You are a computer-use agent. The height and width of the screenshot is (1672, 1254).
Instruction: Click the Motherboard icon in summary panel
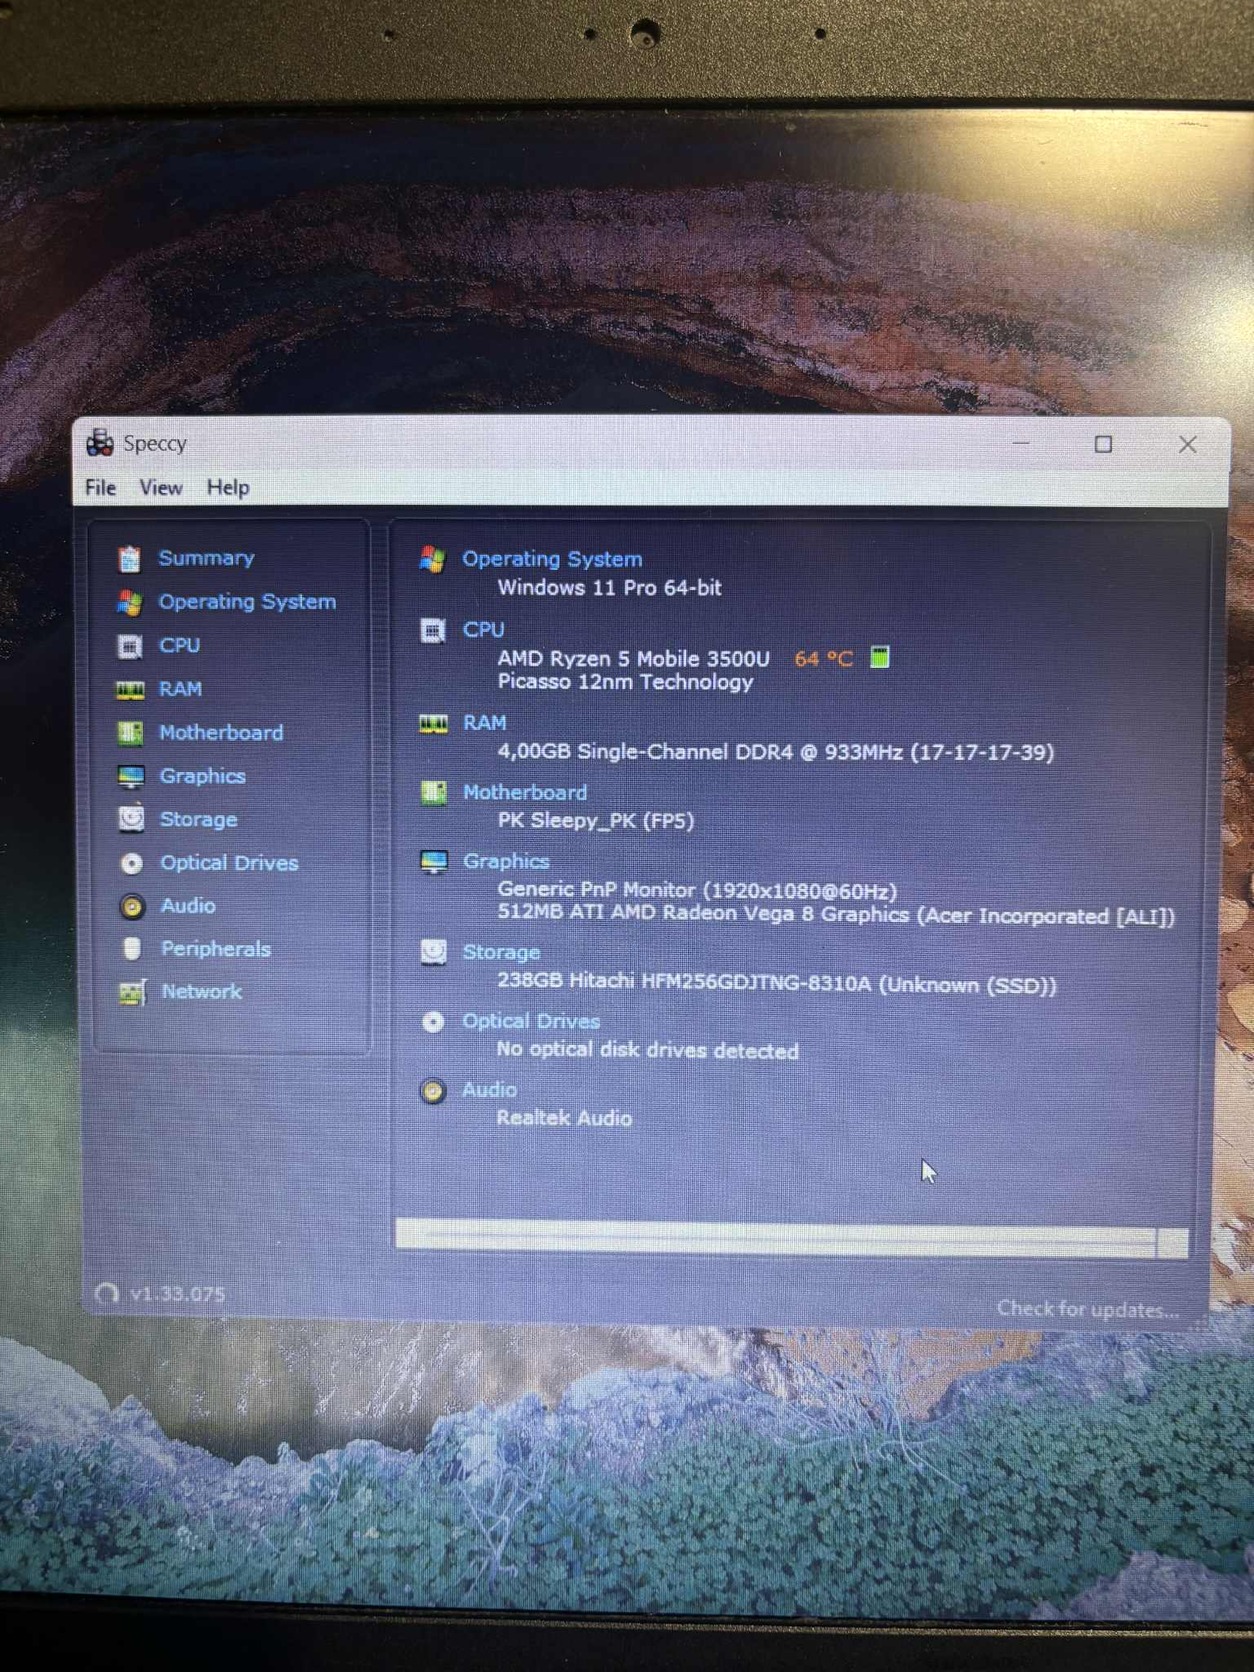click(433, 793)
